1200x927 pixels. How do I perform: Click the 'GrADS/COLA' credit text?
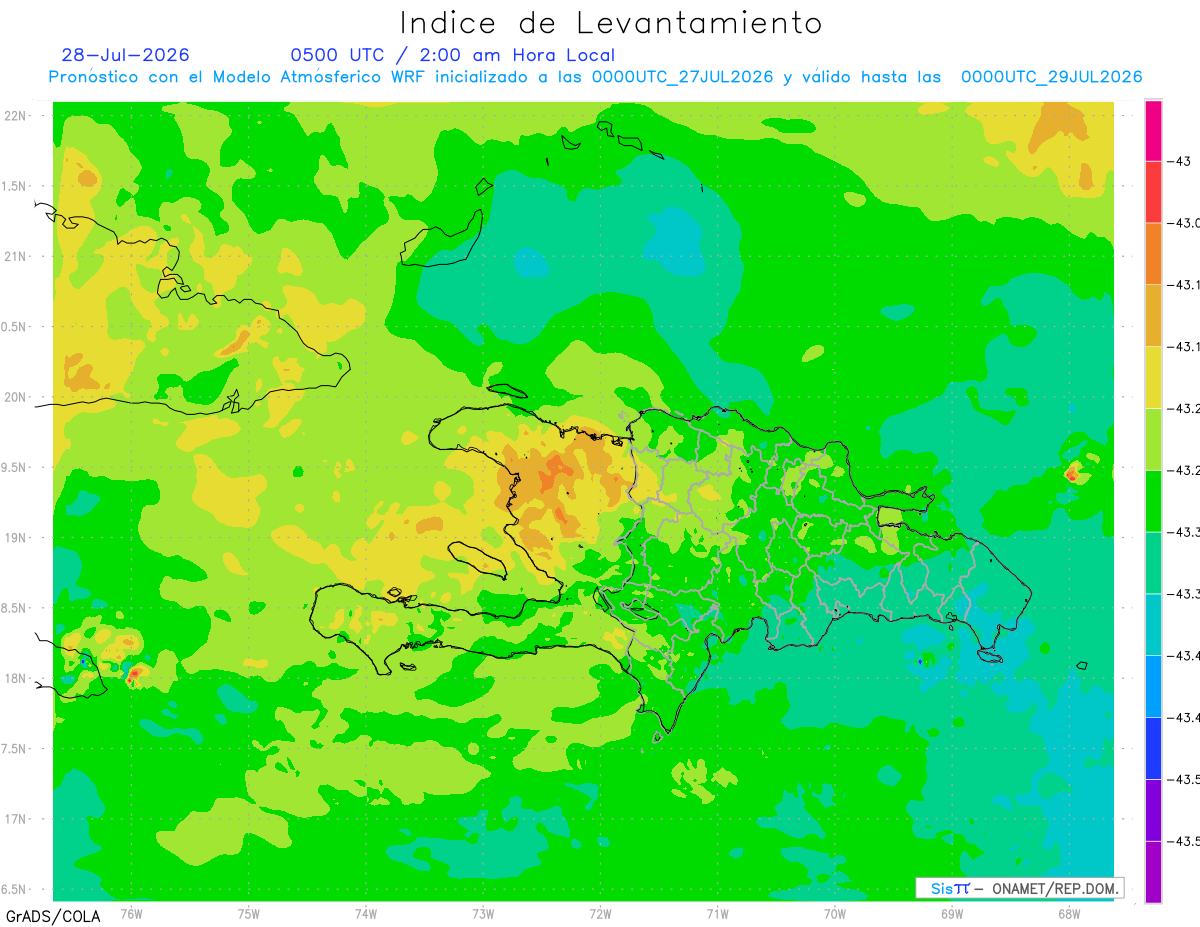point(53,916)
